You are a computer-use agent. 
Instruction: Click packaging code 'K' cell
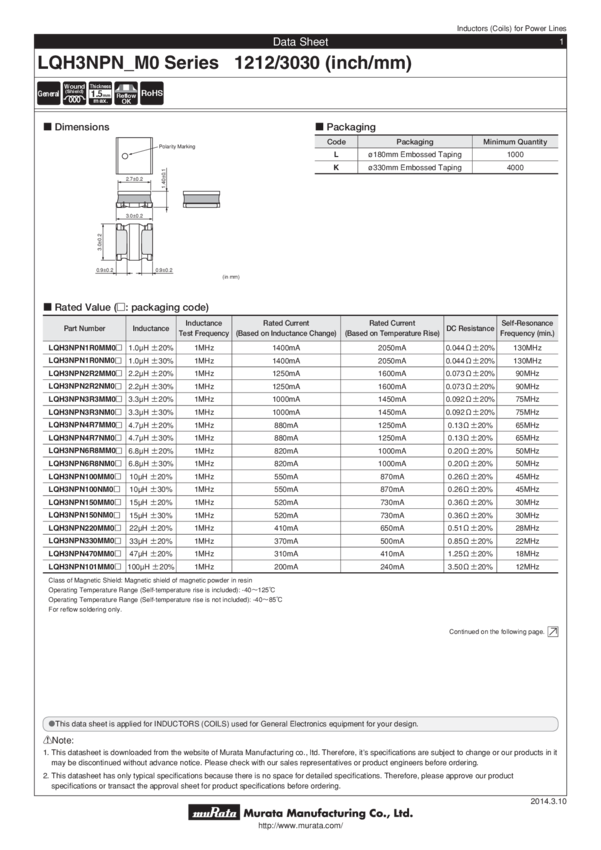point(336,168)
